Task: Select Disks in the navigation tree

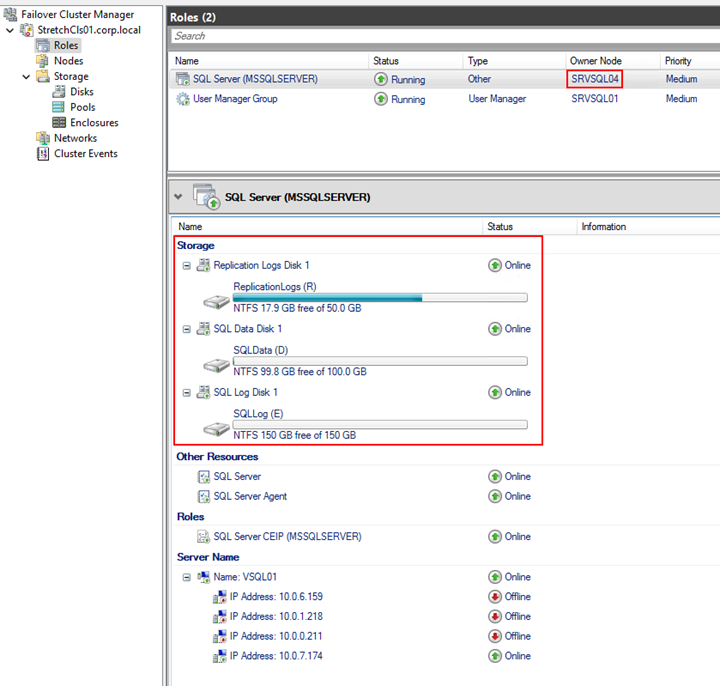Action: (82, 92)
